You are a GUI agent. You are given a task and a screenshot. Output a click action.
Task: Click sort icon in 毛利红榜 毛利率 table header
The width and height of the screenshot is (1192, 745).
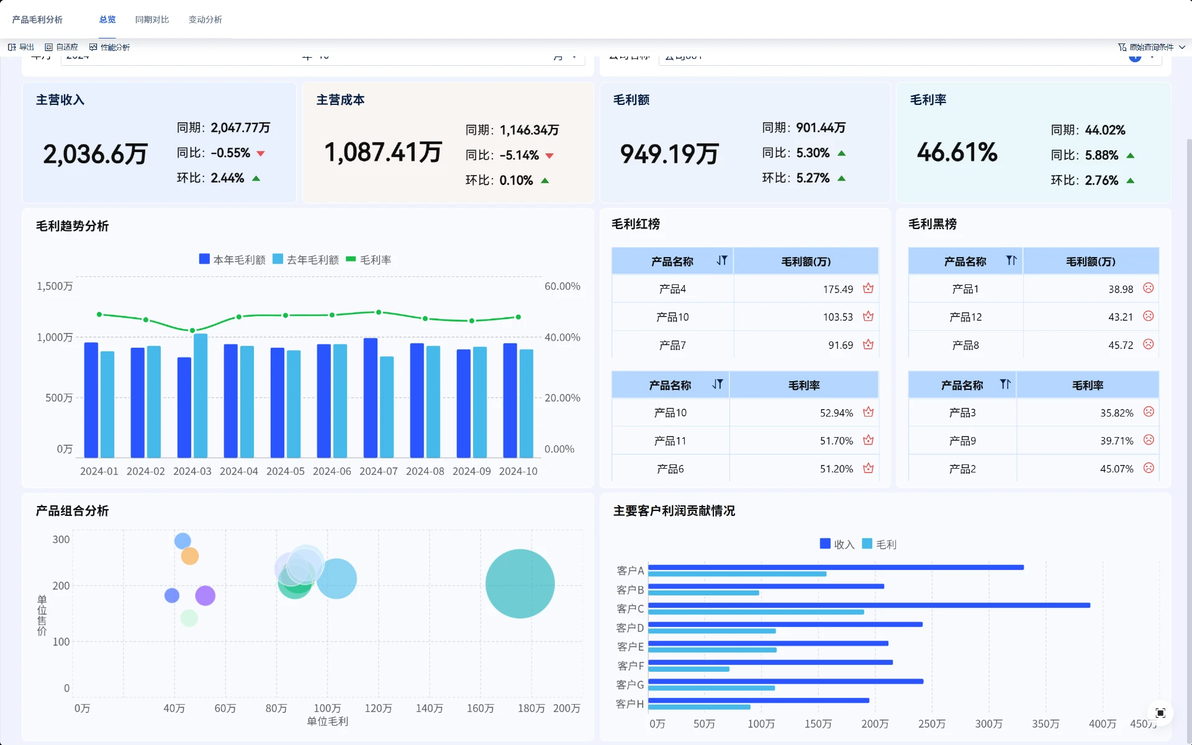(718, 385)
